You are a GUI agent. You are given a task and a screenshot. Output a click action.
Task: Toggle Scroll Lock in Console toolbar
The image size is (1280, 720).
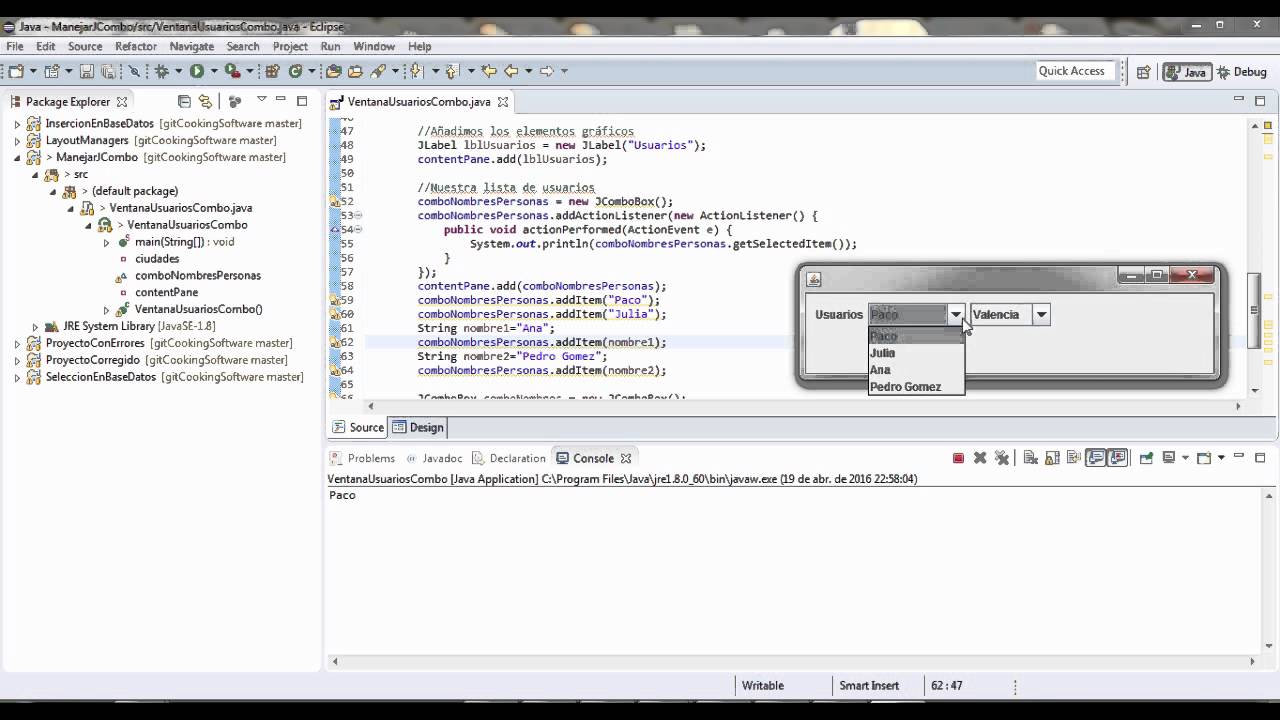(1052, 458)
